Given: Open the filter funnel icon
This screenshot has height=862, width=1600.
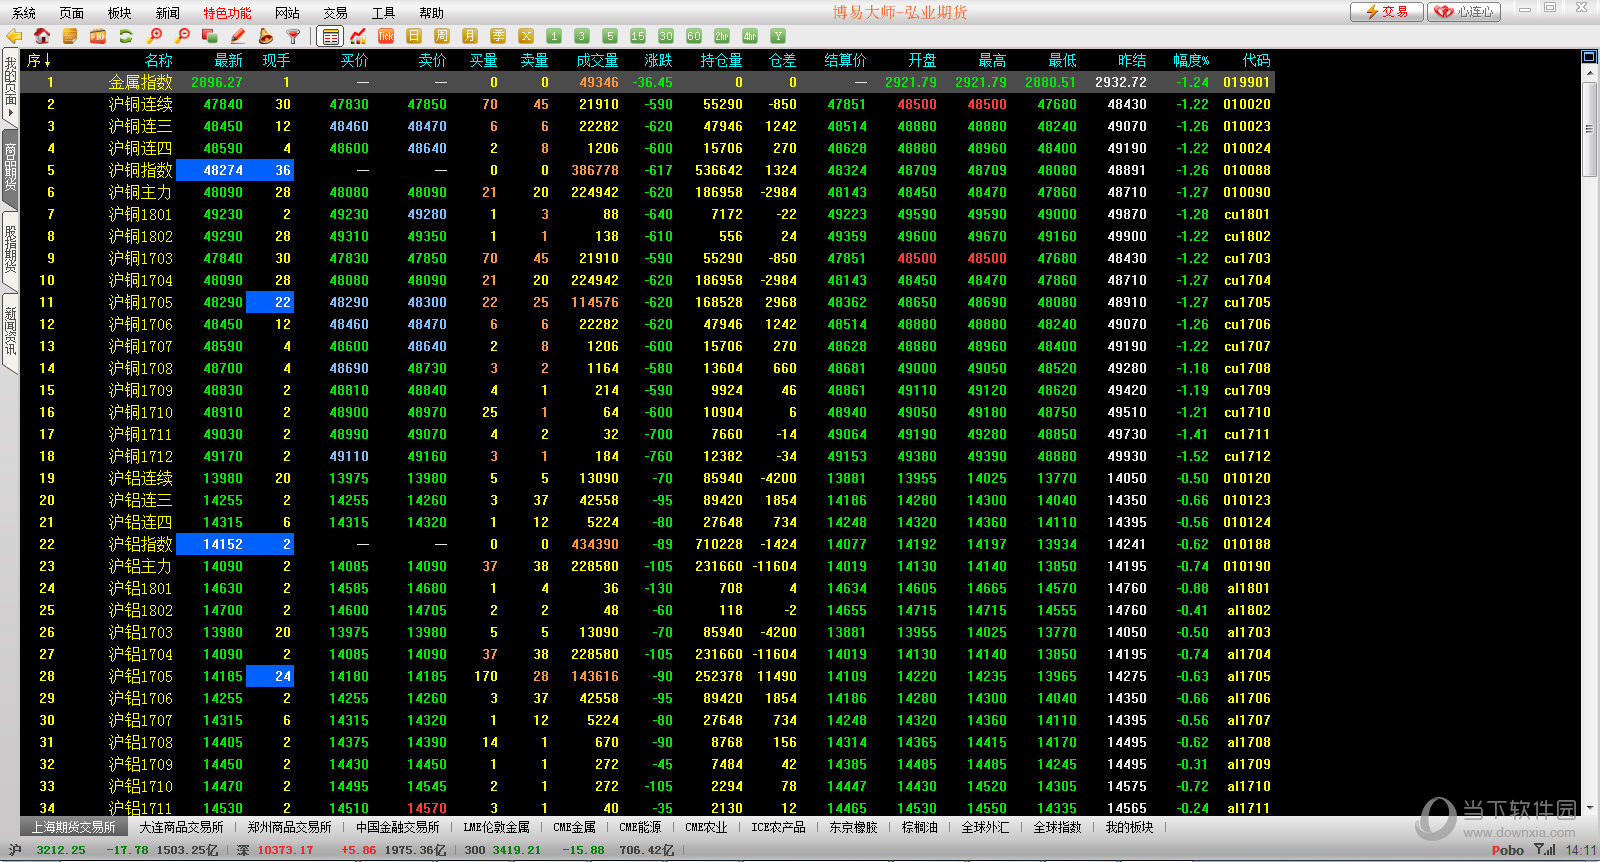Looking at the screenshot, I should tap(293, 36).
